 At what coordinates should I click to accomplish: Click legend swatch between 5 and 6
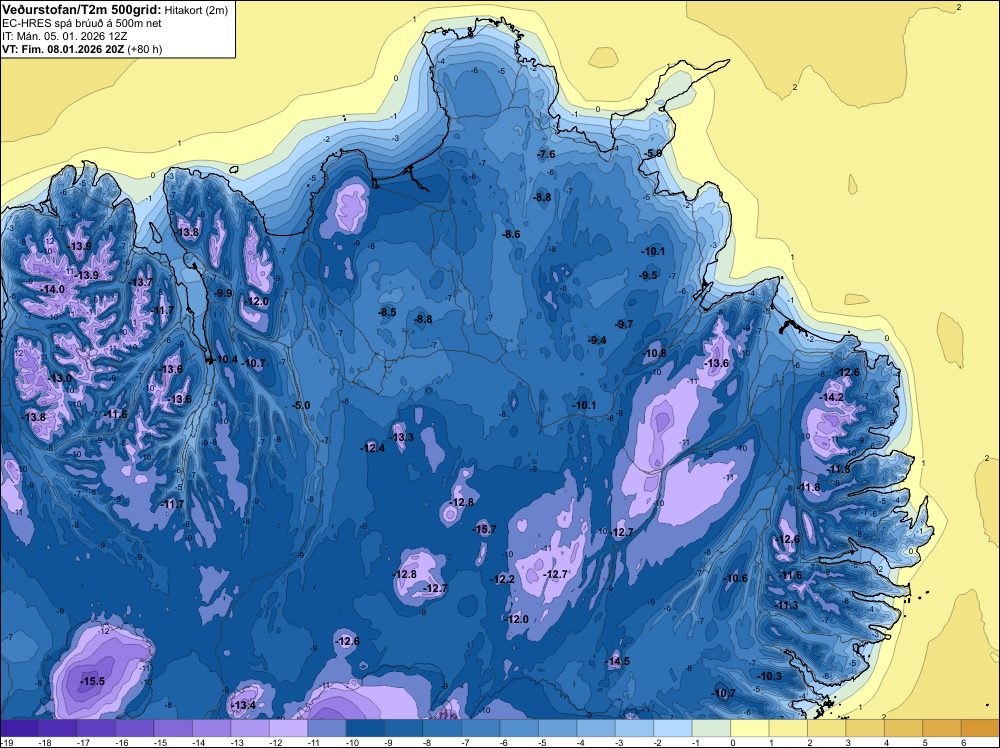pos(942,728)
